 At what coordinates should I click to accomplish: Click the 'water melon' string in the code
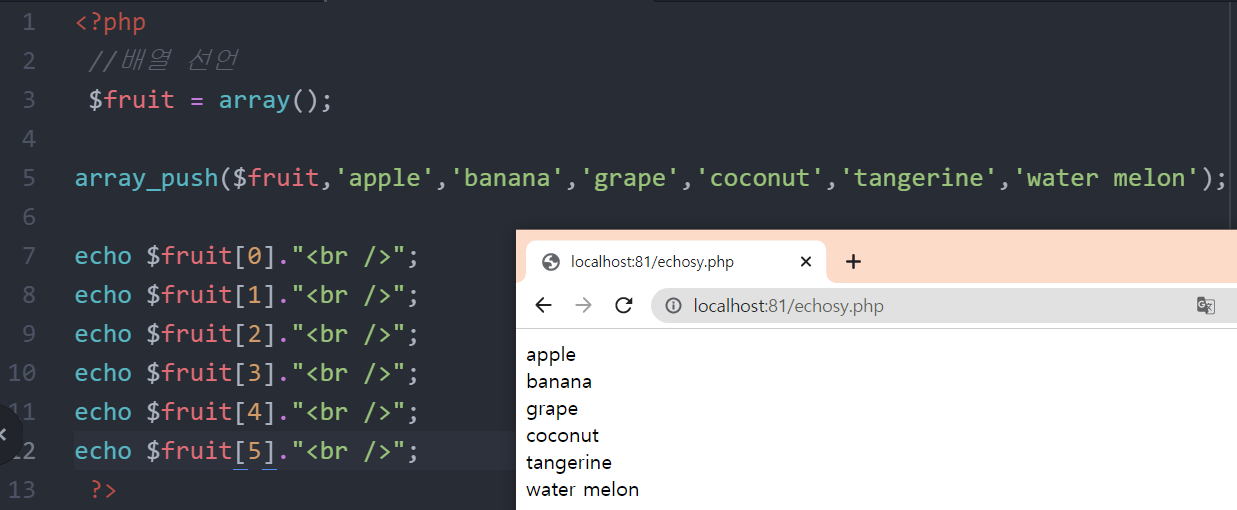click(x=1105, y=178)
